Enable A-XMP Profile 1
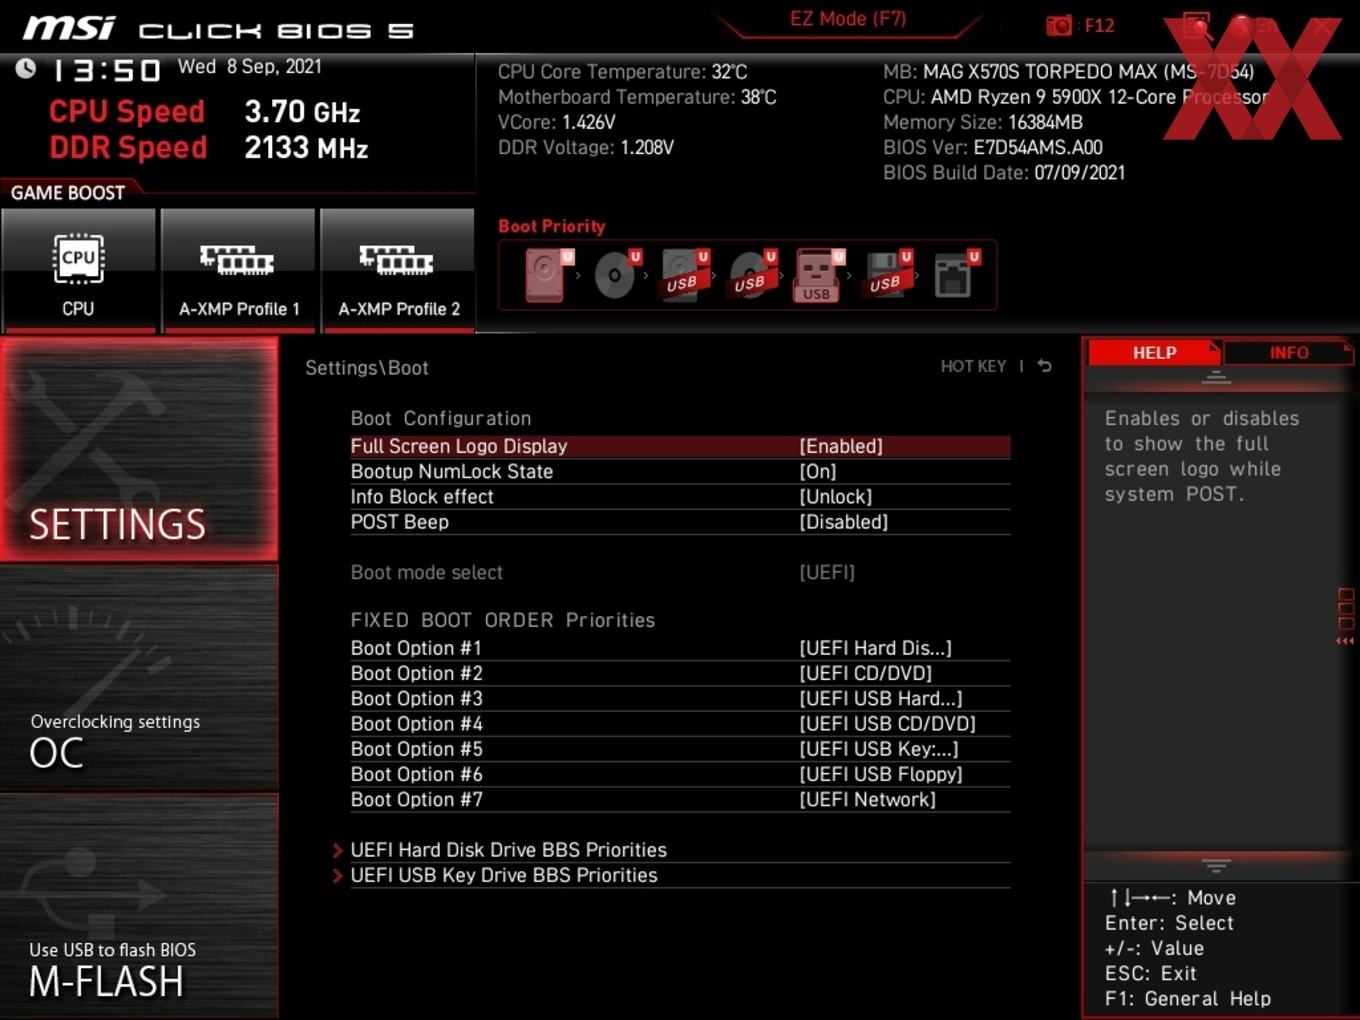 click(239, 270)
